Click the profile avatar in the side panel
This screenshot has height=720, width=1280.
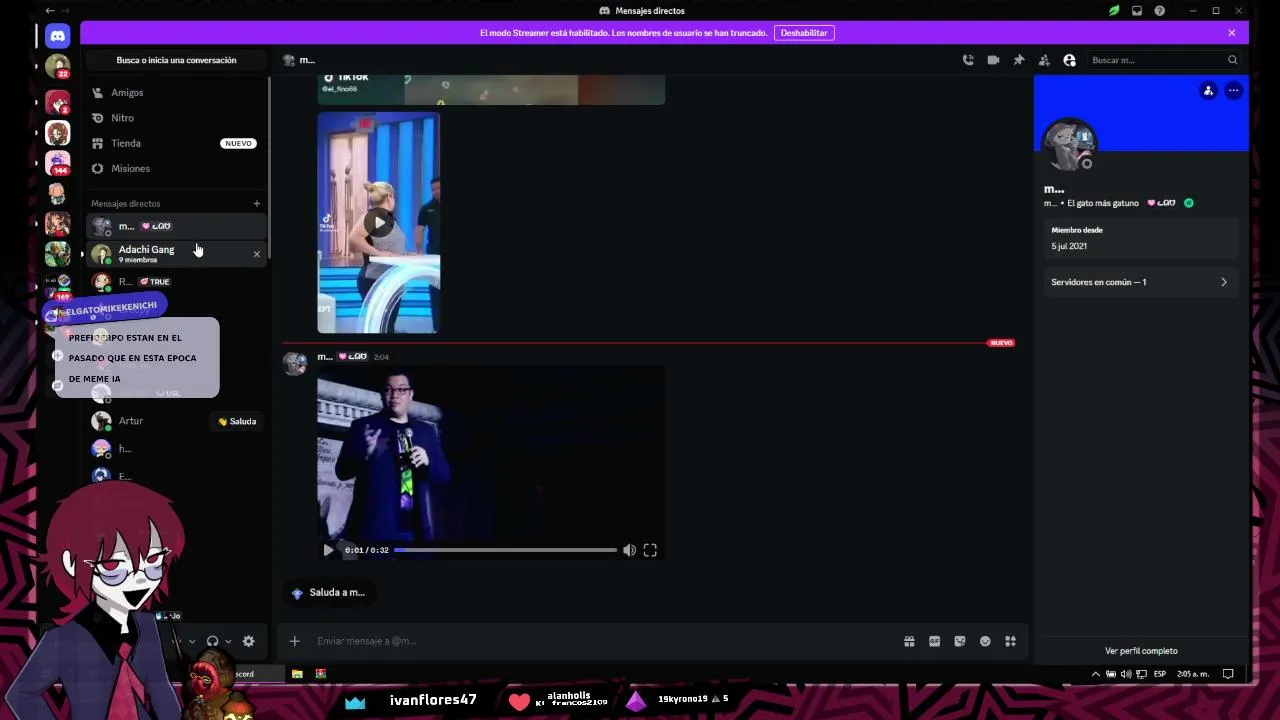point(1069,146)
